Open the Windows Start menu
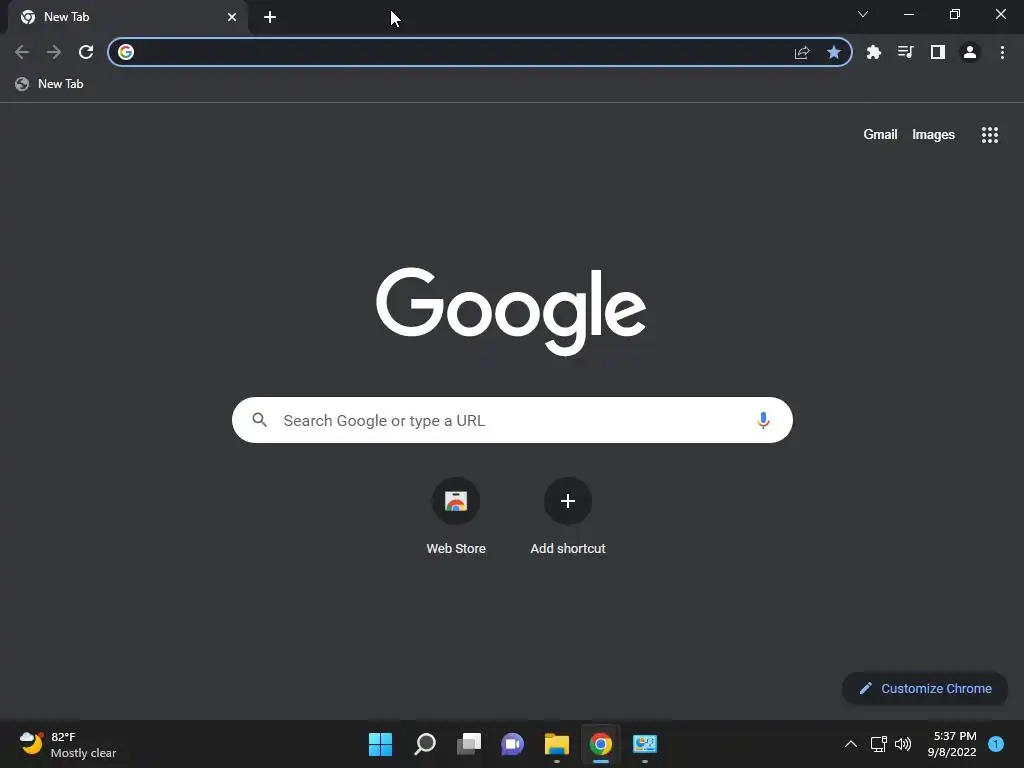 (380, 744)
